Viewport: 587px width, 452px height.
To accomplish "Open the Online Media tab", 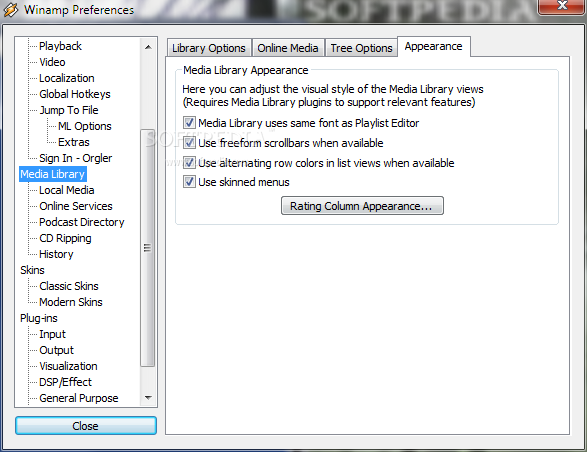I will click(288, 48).
